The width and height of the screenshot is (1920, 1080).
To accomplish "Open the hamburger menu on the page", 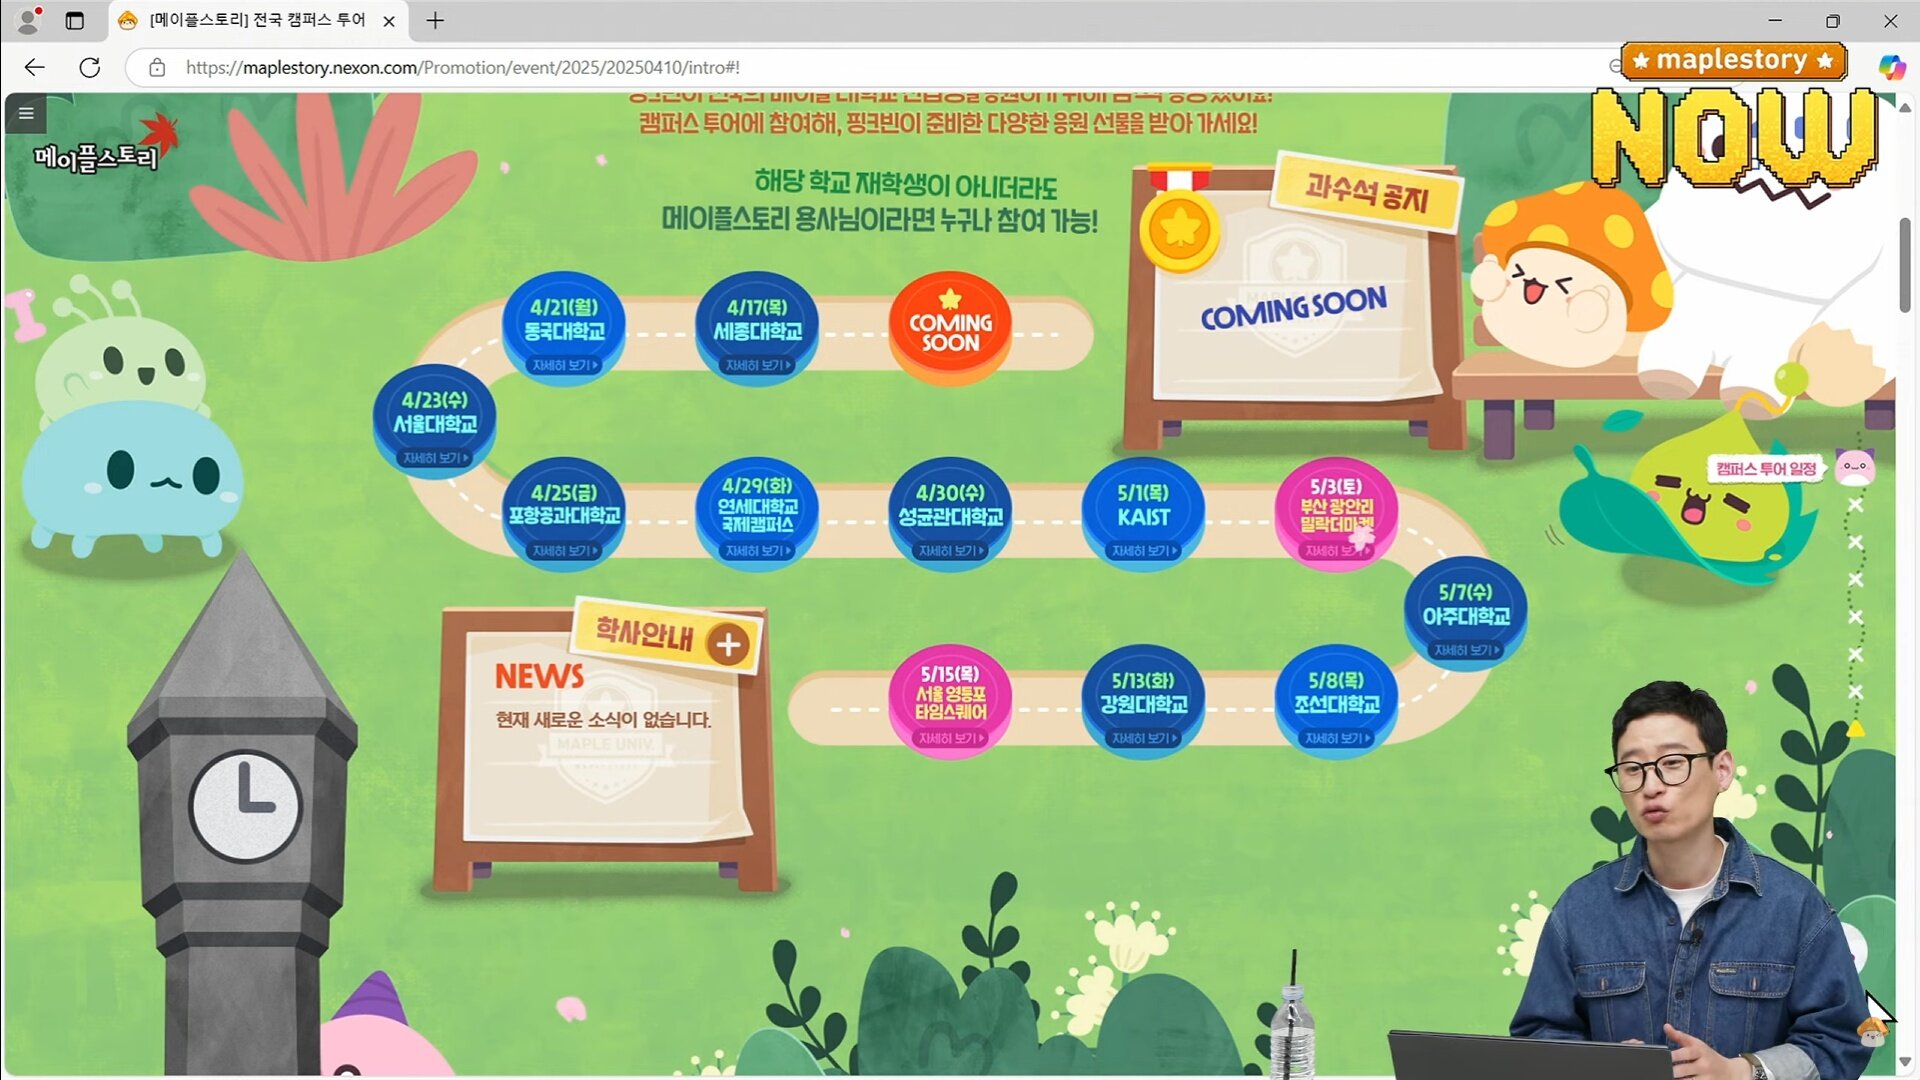I will pos(26,113).
